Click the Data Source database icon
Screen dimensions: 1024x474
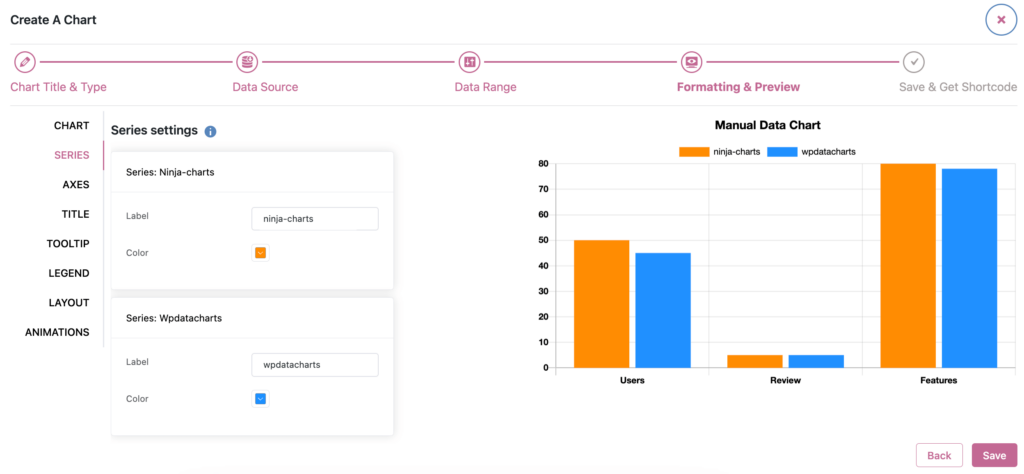click(248, 63)
